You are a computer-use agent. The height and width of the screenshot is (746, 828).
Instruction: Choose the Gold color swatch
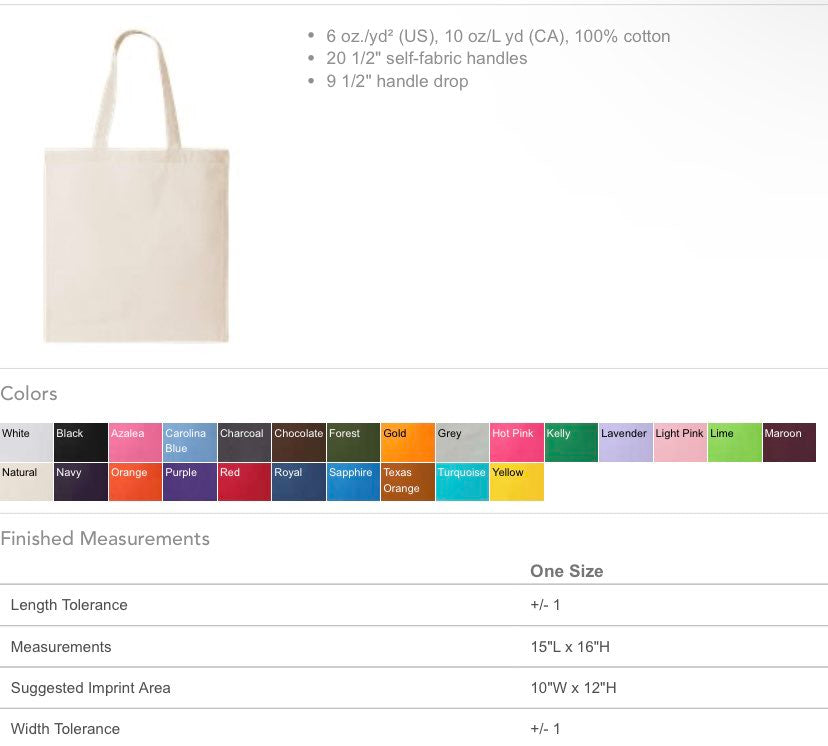[408, 443]
